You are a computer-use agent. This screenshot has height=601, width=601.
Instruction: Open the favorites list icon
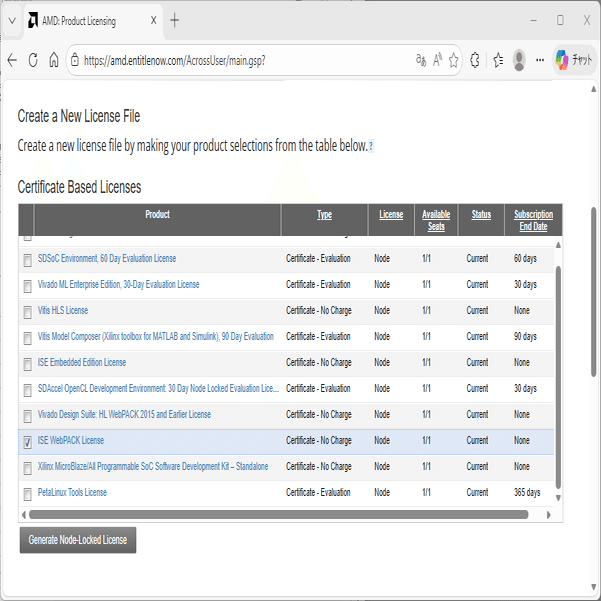(498, 60)
